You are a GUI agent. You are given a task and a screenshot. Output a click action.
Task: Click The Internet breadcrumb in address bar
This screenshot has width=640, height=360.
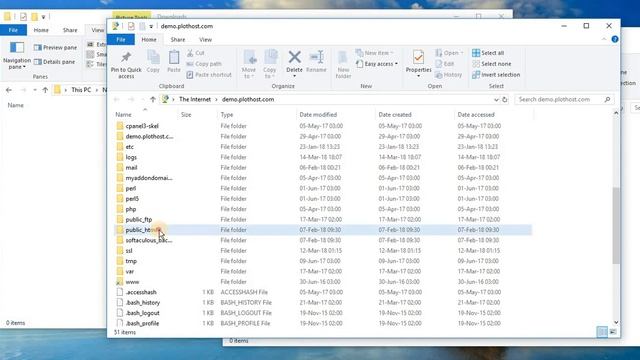click(195, 100)
